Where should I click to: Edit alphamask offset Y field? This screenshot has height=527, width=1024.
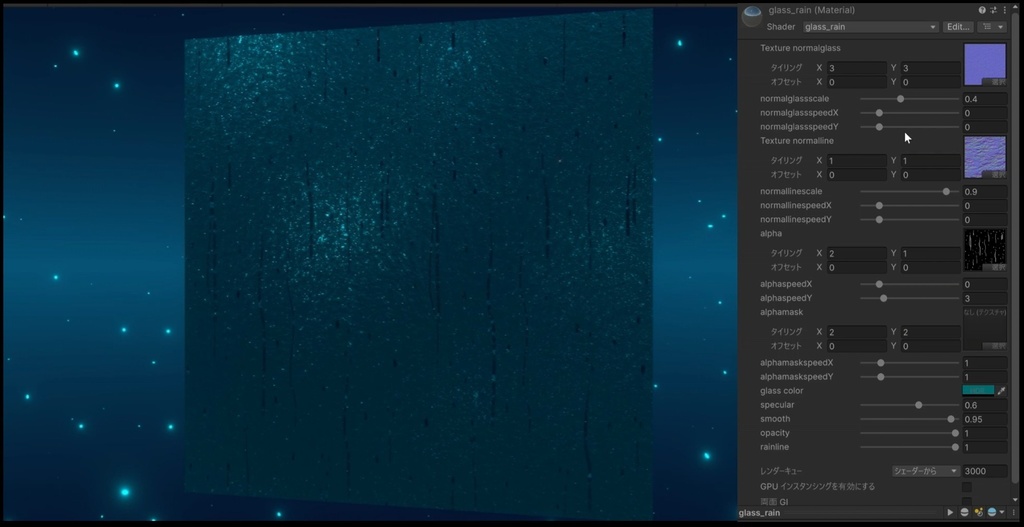click(x=930, y=346)
